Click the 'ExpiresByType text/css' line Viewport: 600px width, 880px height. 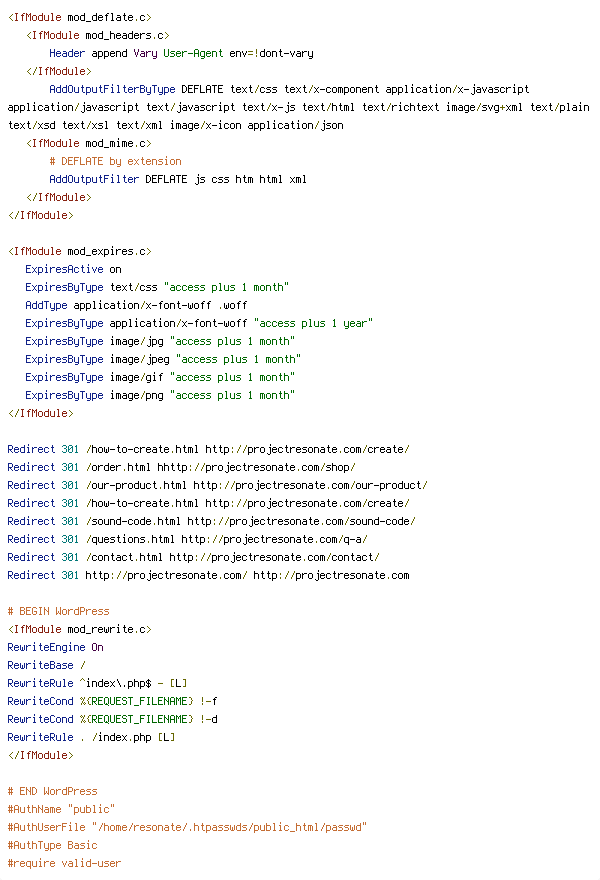pyautogui.click(x=157, y=287)
